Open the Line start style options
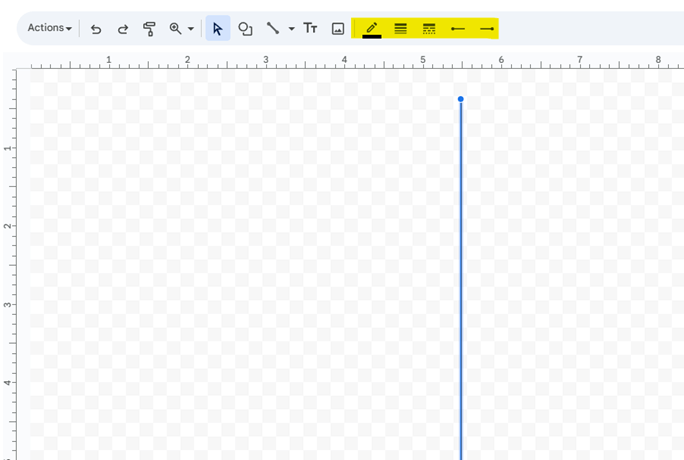 [x=458, y=29]
